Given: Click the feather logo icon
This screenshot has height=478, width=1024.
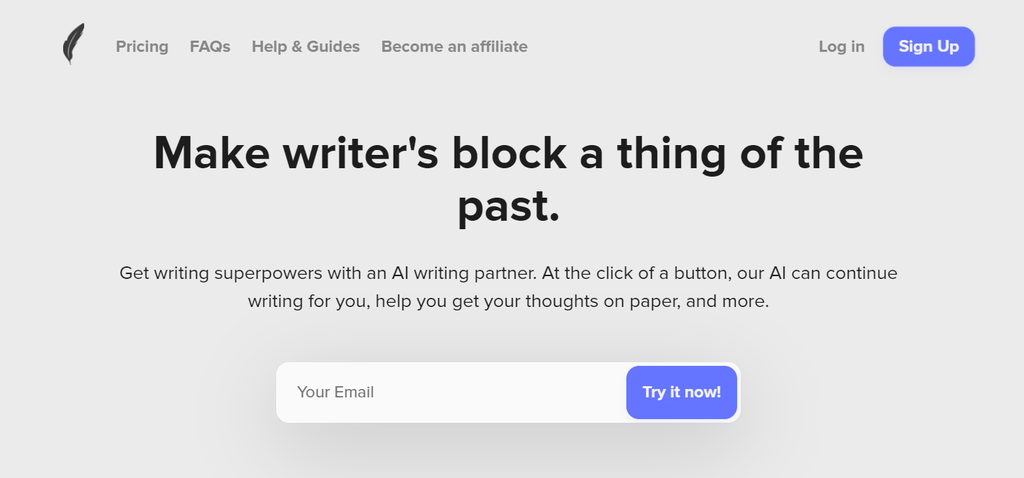Looking at the screenshot, I should coord(73,45).
